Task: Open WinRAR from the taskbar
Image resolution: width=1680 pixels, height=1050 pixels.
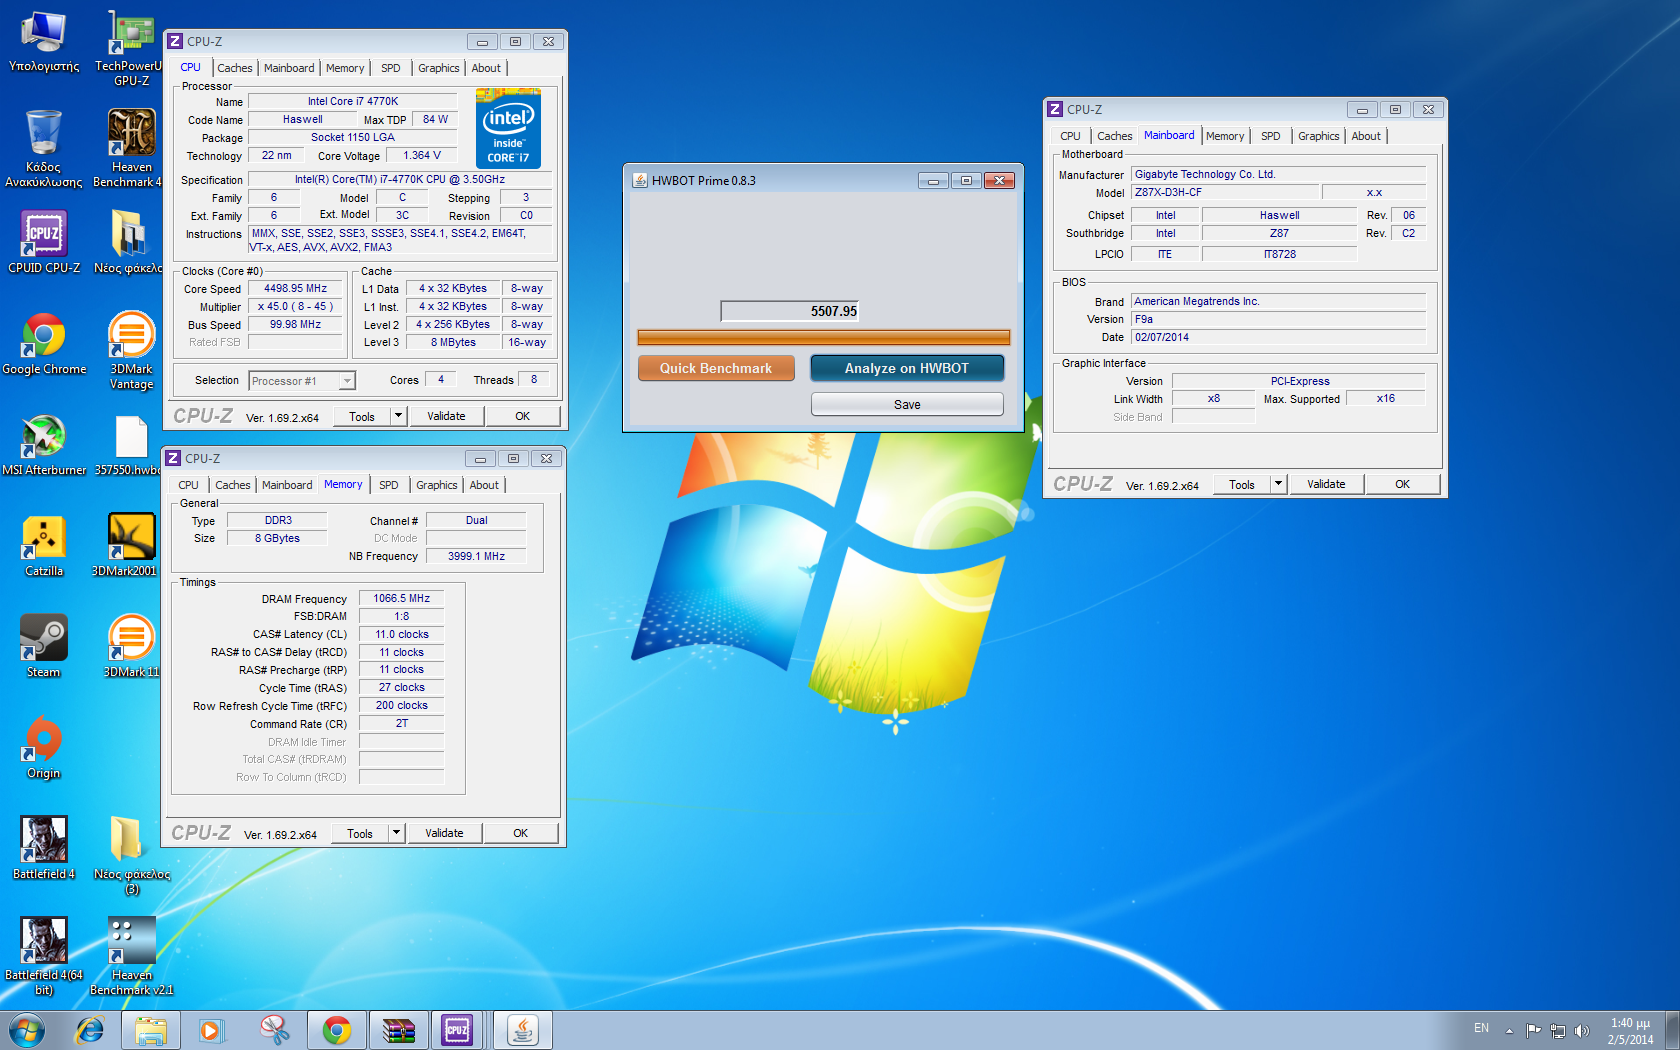Action: (398, 1030)
